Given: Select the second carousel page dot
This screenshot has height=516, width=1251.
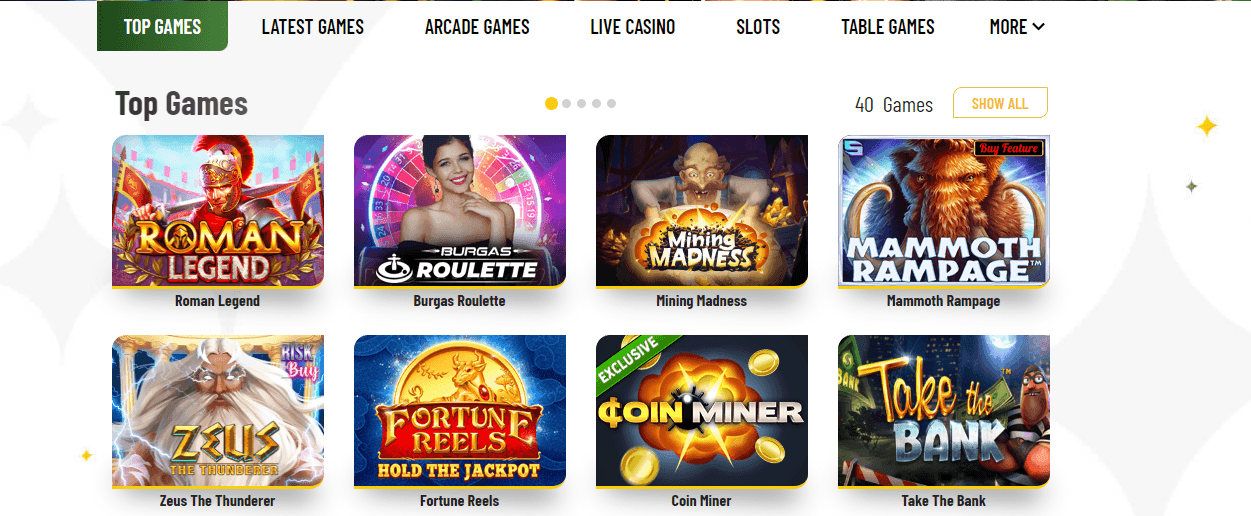Looking at the screenshot, I should pyautogui.click(x=567, y=103).
